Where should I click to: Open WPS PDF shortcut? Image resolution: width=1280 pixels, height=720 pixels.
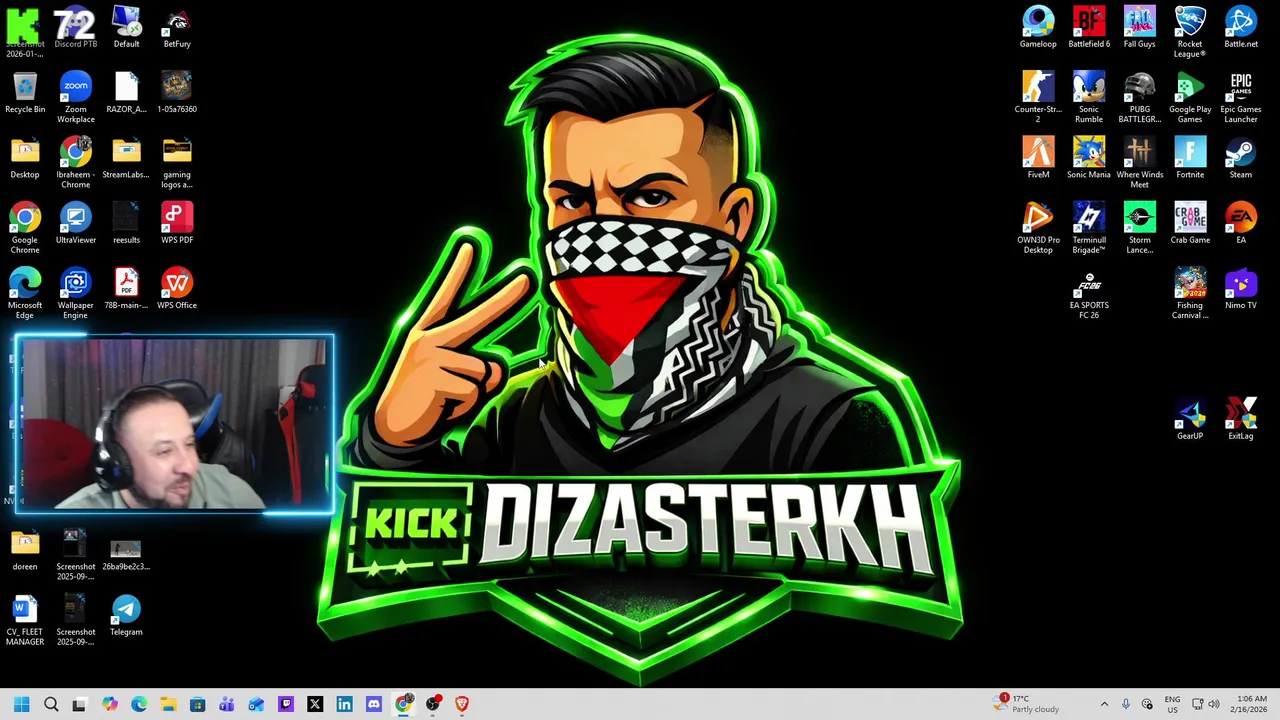[177, 224]
